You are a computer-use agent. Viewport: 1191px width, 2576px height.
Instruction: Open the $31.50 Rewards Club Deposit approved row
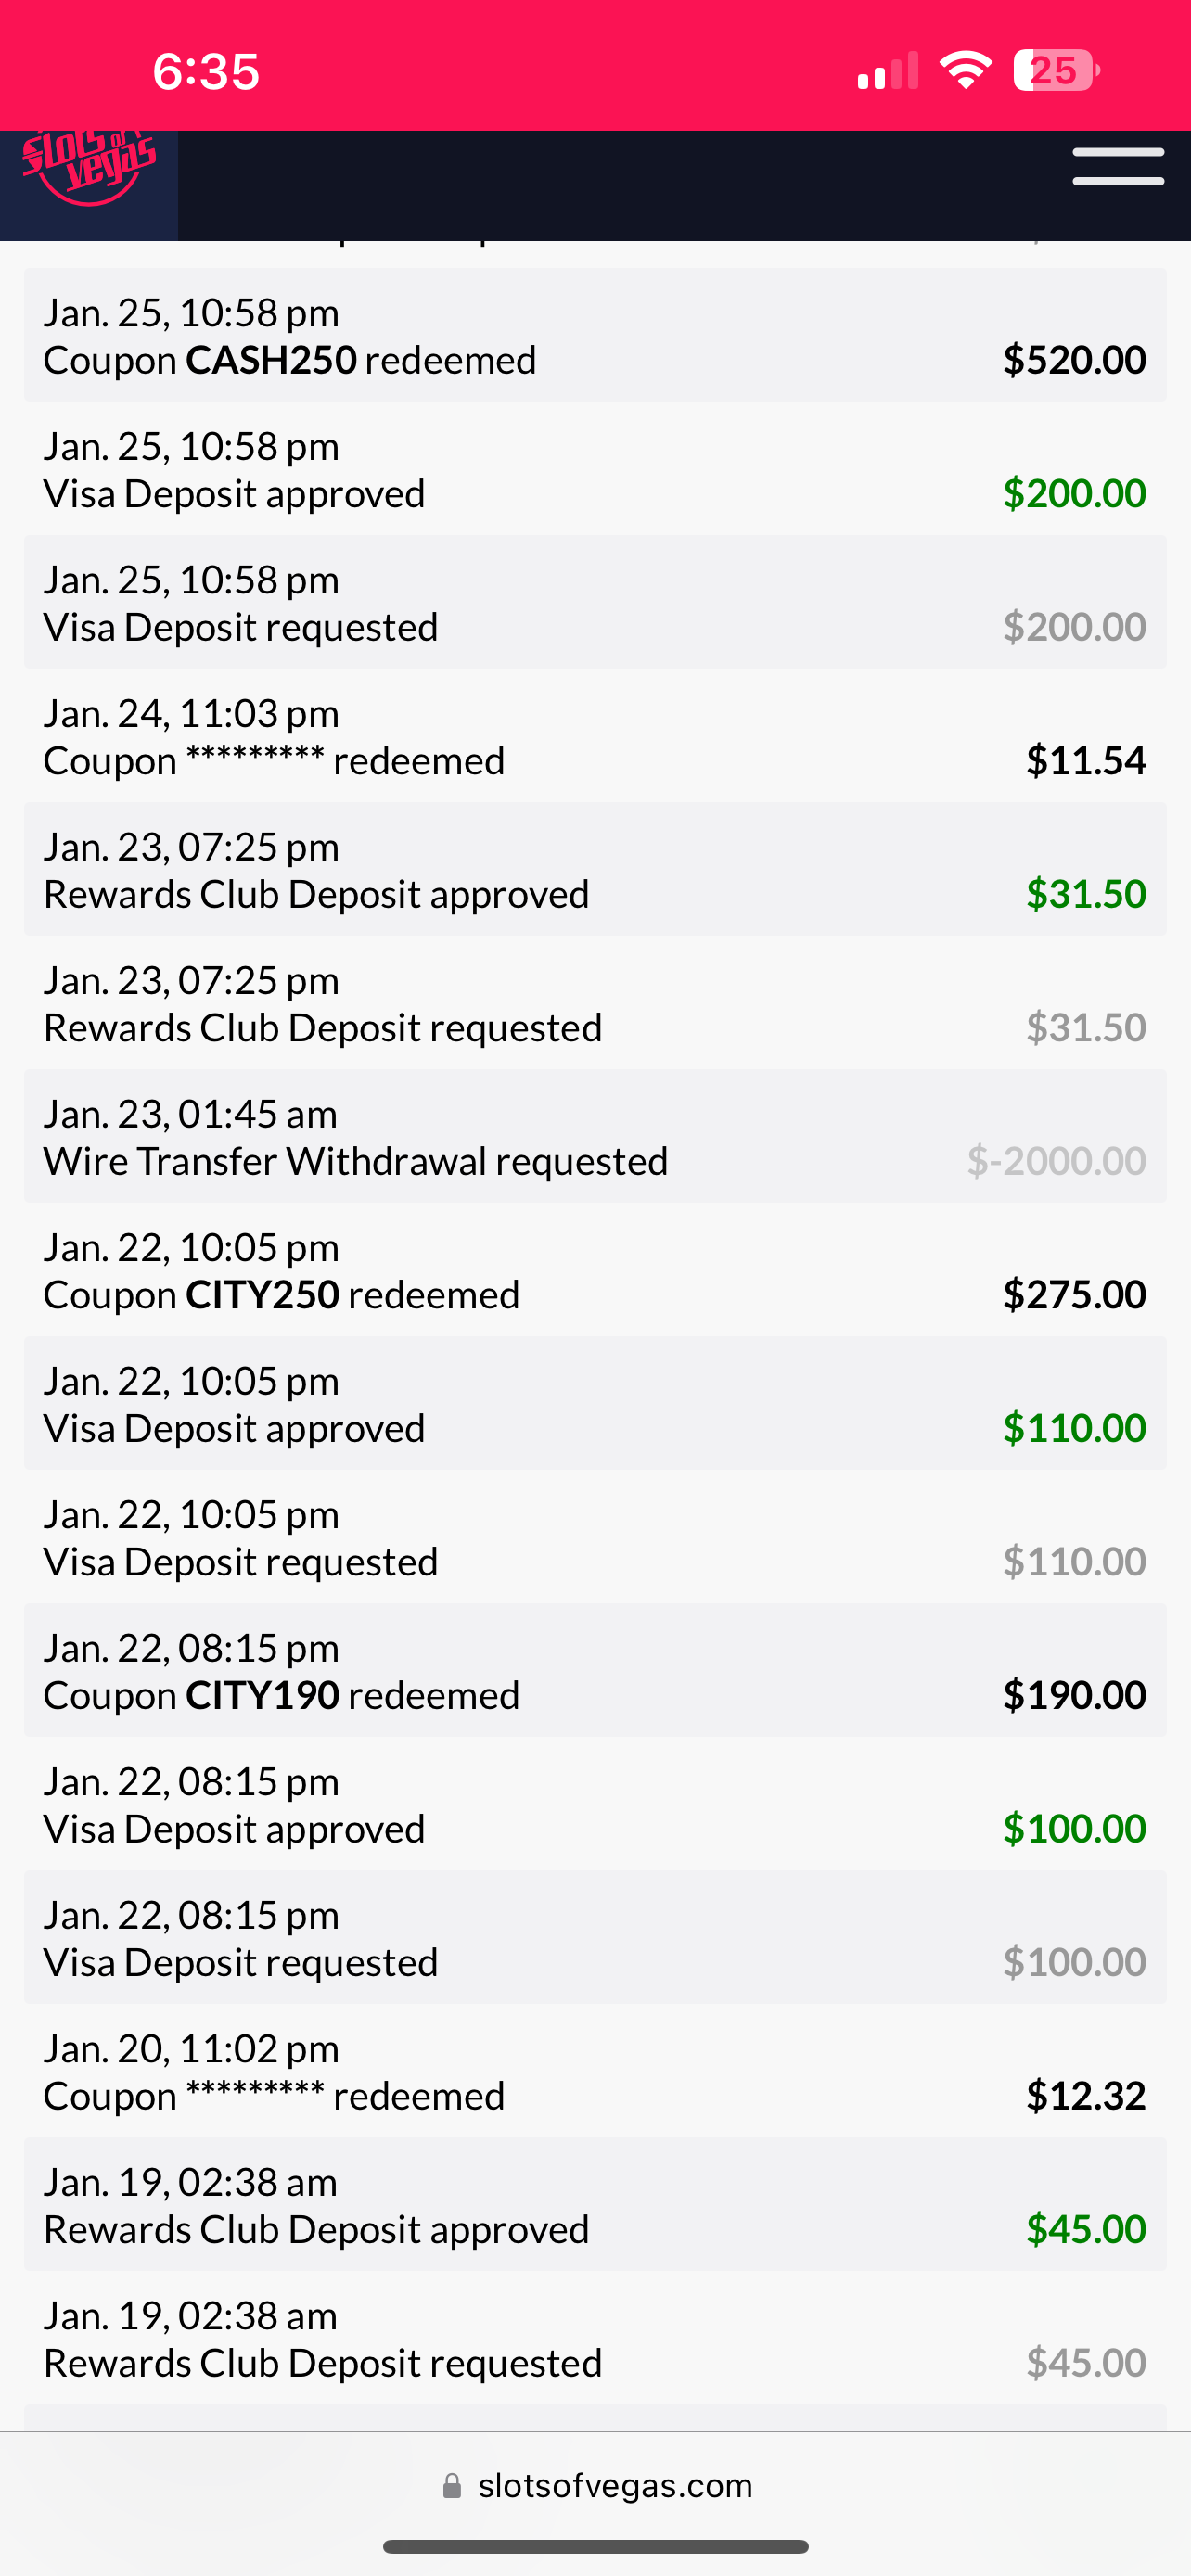pos(595,870)
